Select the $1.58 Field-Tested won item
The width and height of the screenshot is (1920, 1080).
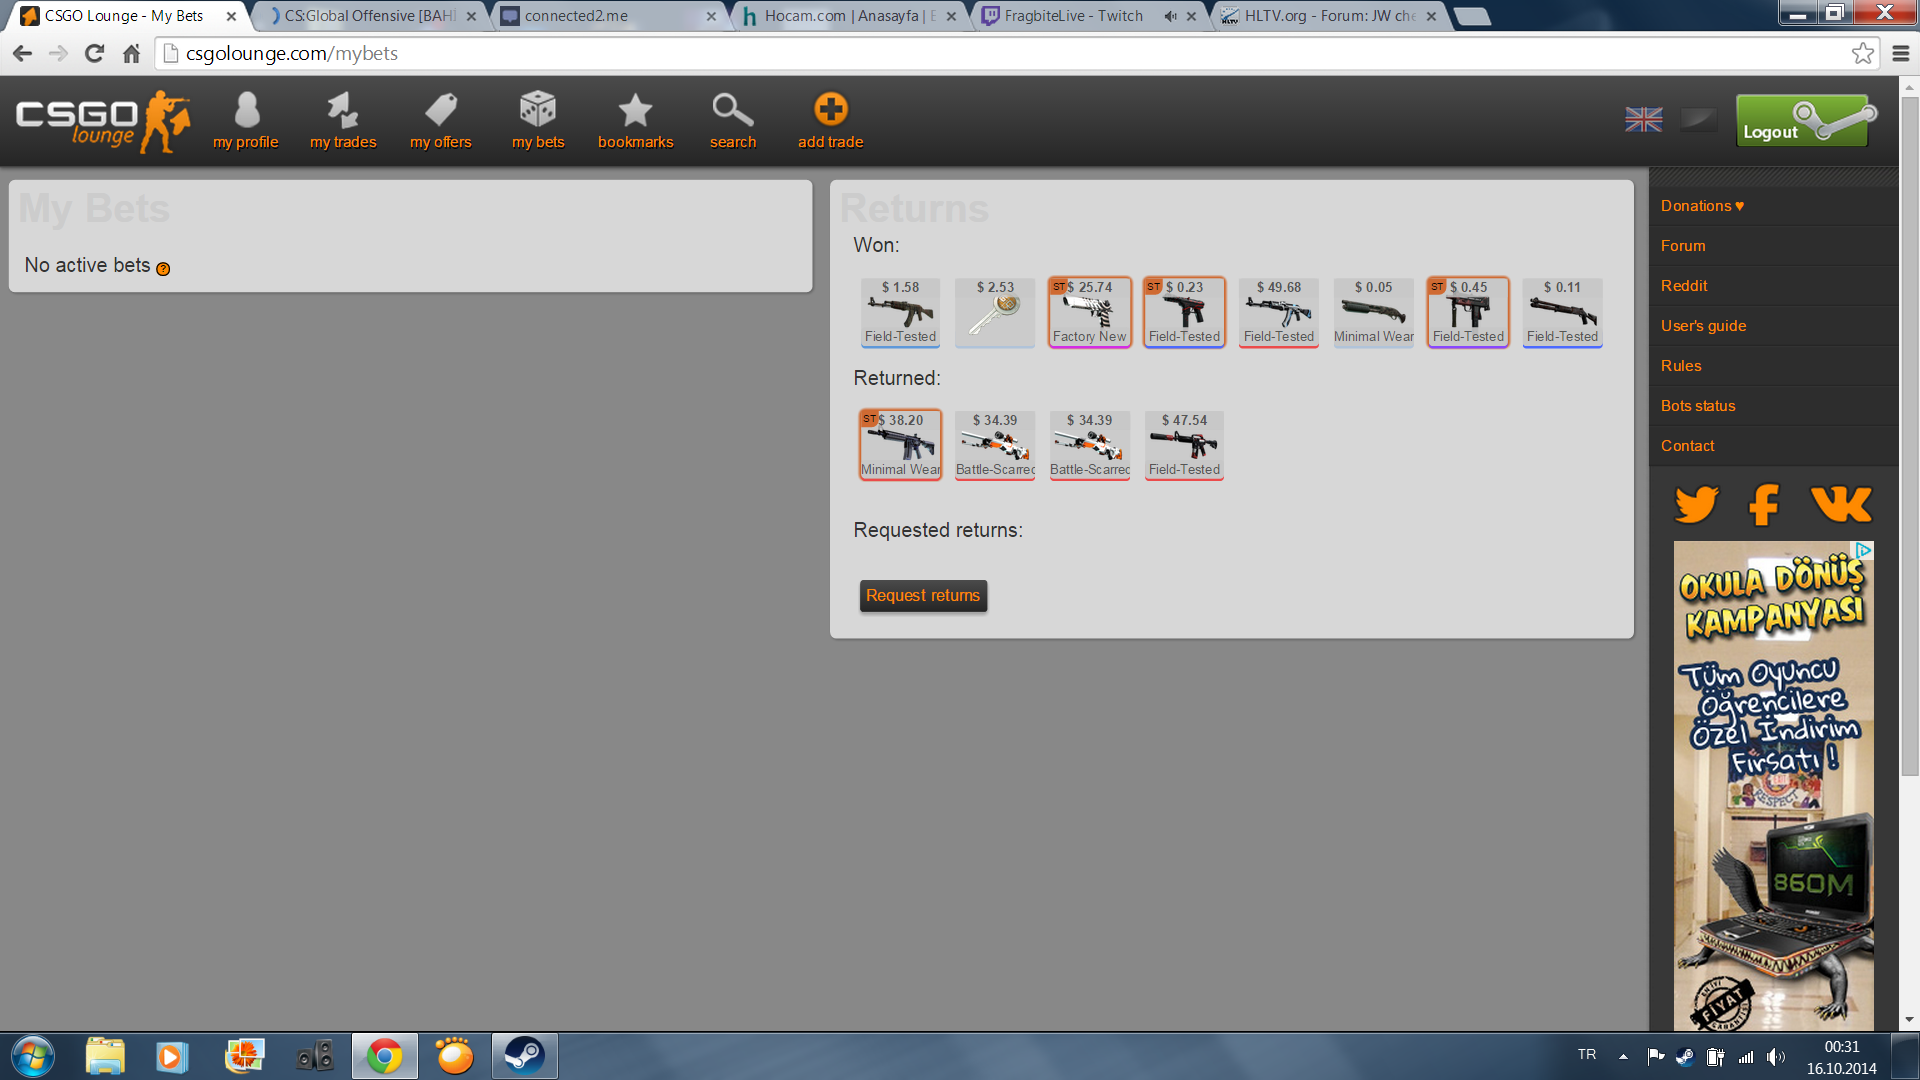[900, 312]
